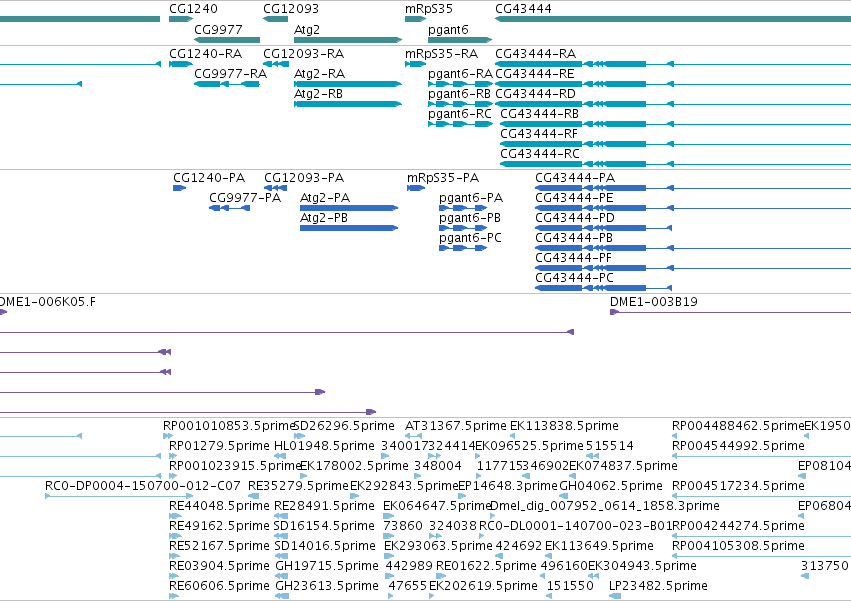This screenshot has height=601, width=851.
Task: Select the CG43444-PA protein label
Action: pyautogui.click(x=575, y=178)
